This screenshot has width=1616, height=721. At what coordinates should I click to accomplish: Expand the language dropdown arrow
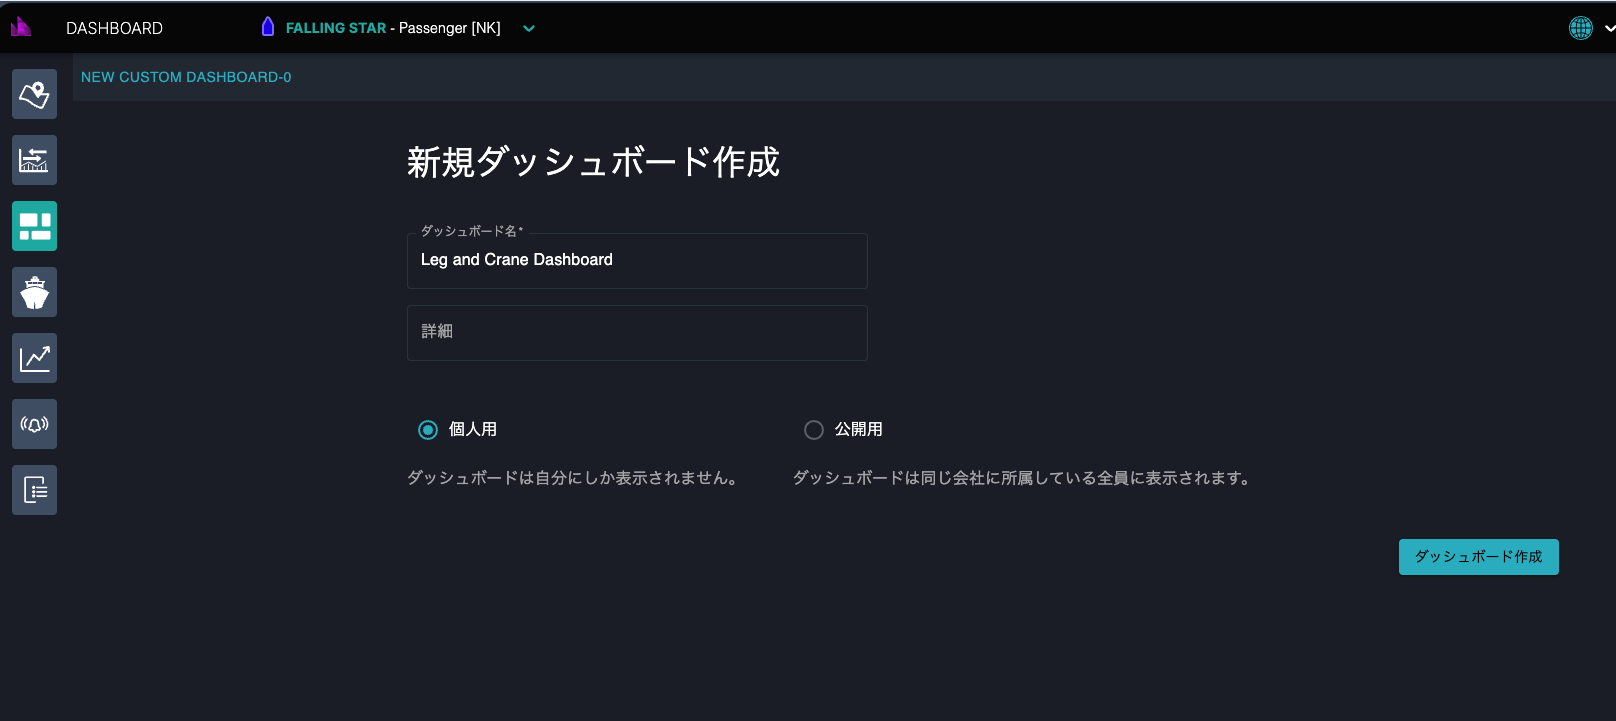(1609, 29)
